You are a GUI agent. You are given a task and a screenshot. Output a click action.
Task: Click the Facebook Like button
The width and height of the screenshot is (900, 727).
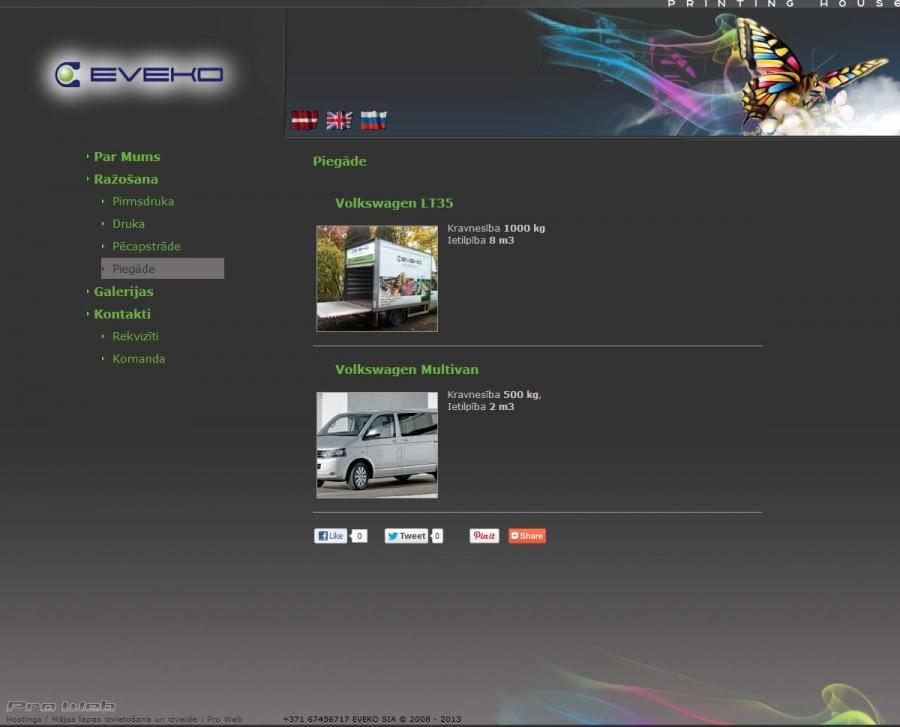tap(331, 536)
